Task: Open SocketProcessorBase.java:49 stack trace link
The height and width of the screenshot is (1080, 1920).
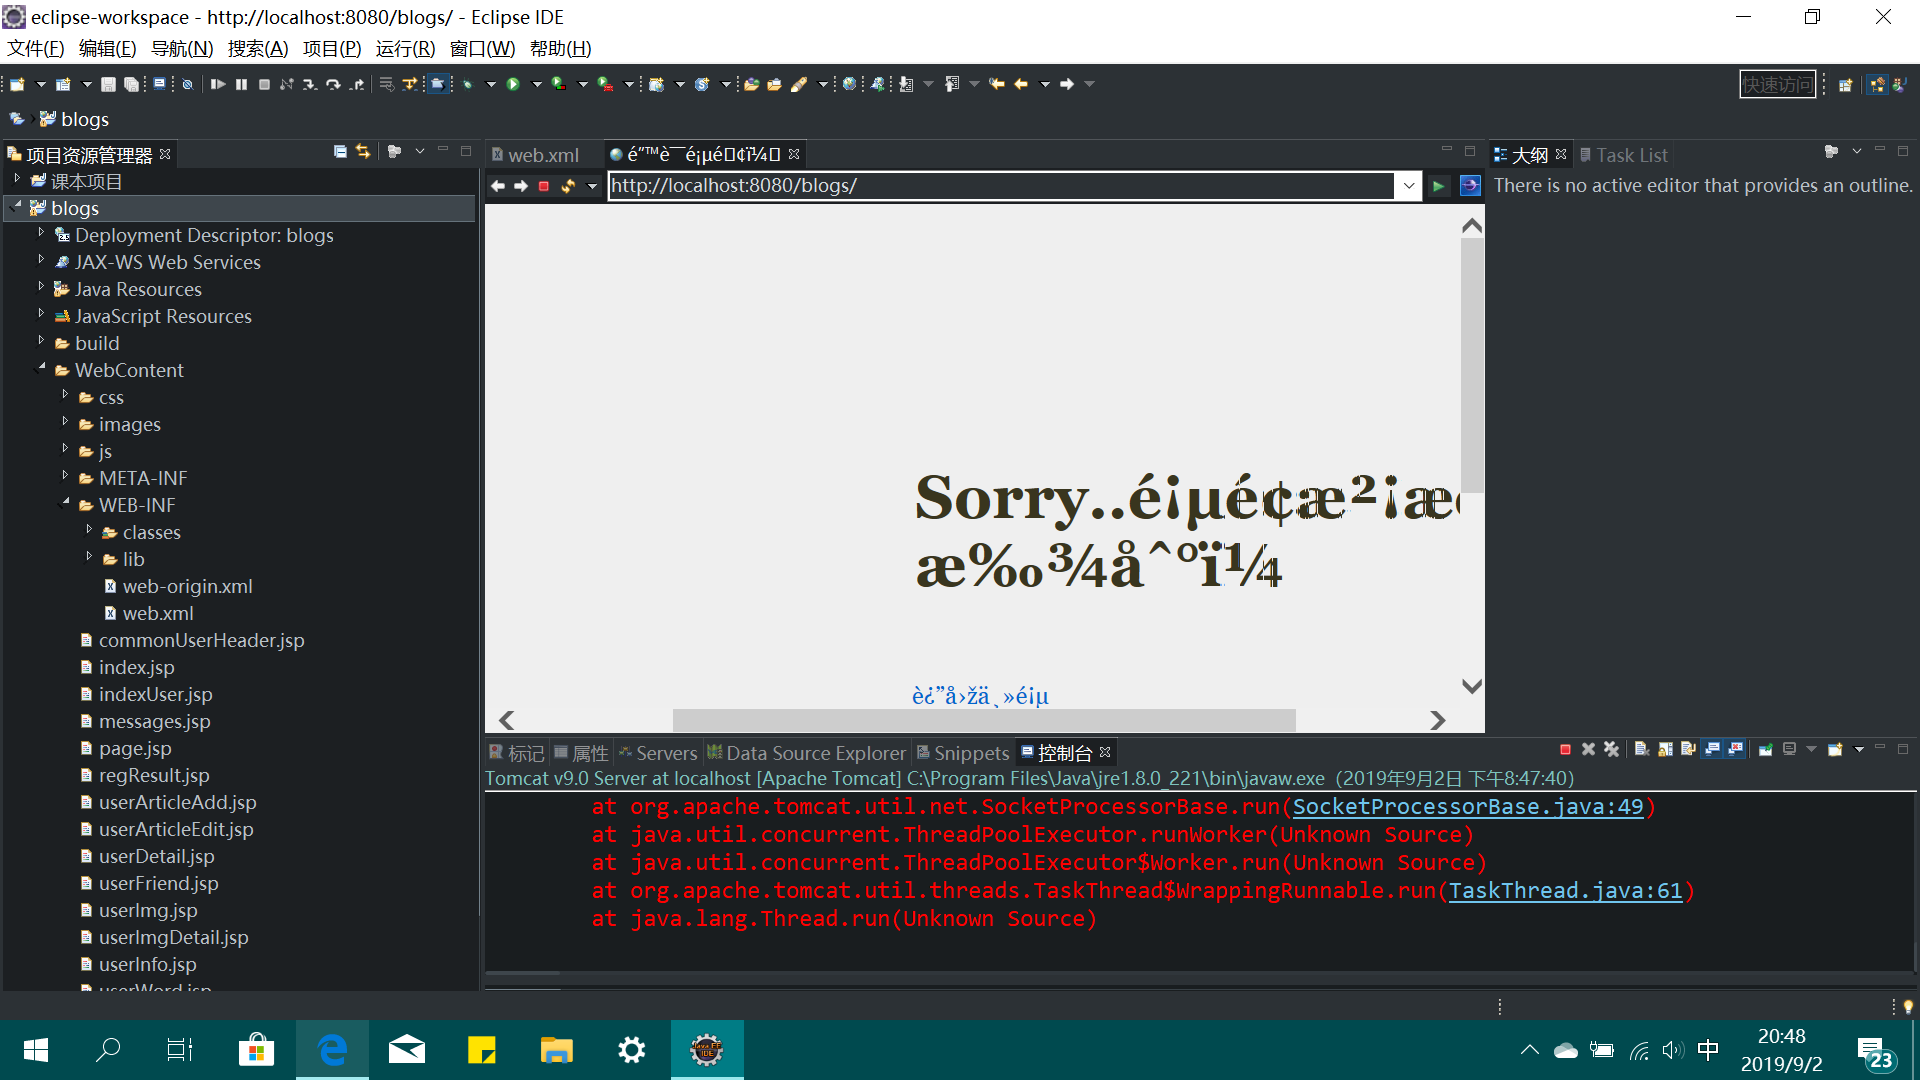Action: pos(1467,807)
